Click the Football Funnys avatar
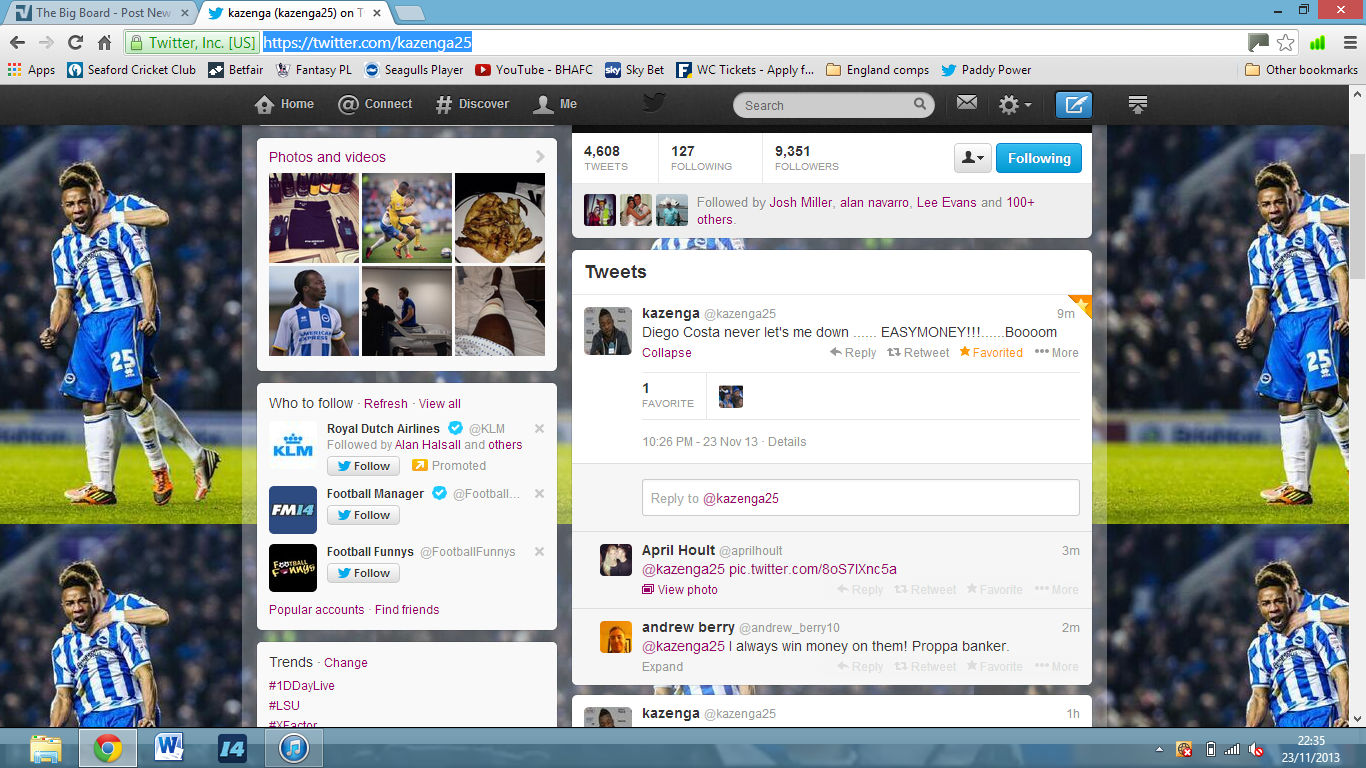Image resolution: width=1366 pixels, height=768 pixels. (x=293, y=568)
